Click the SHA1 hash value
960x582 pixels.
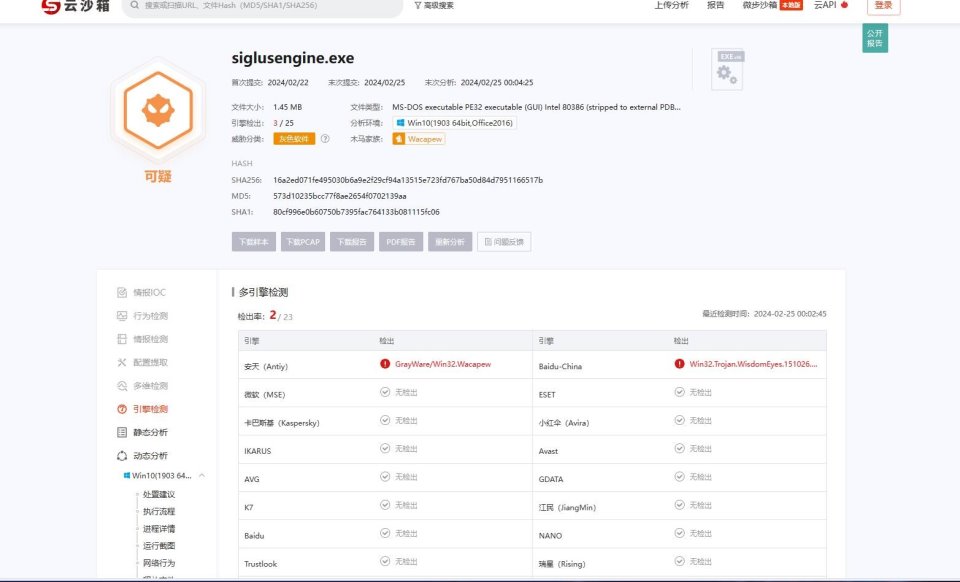pos(356,212)
